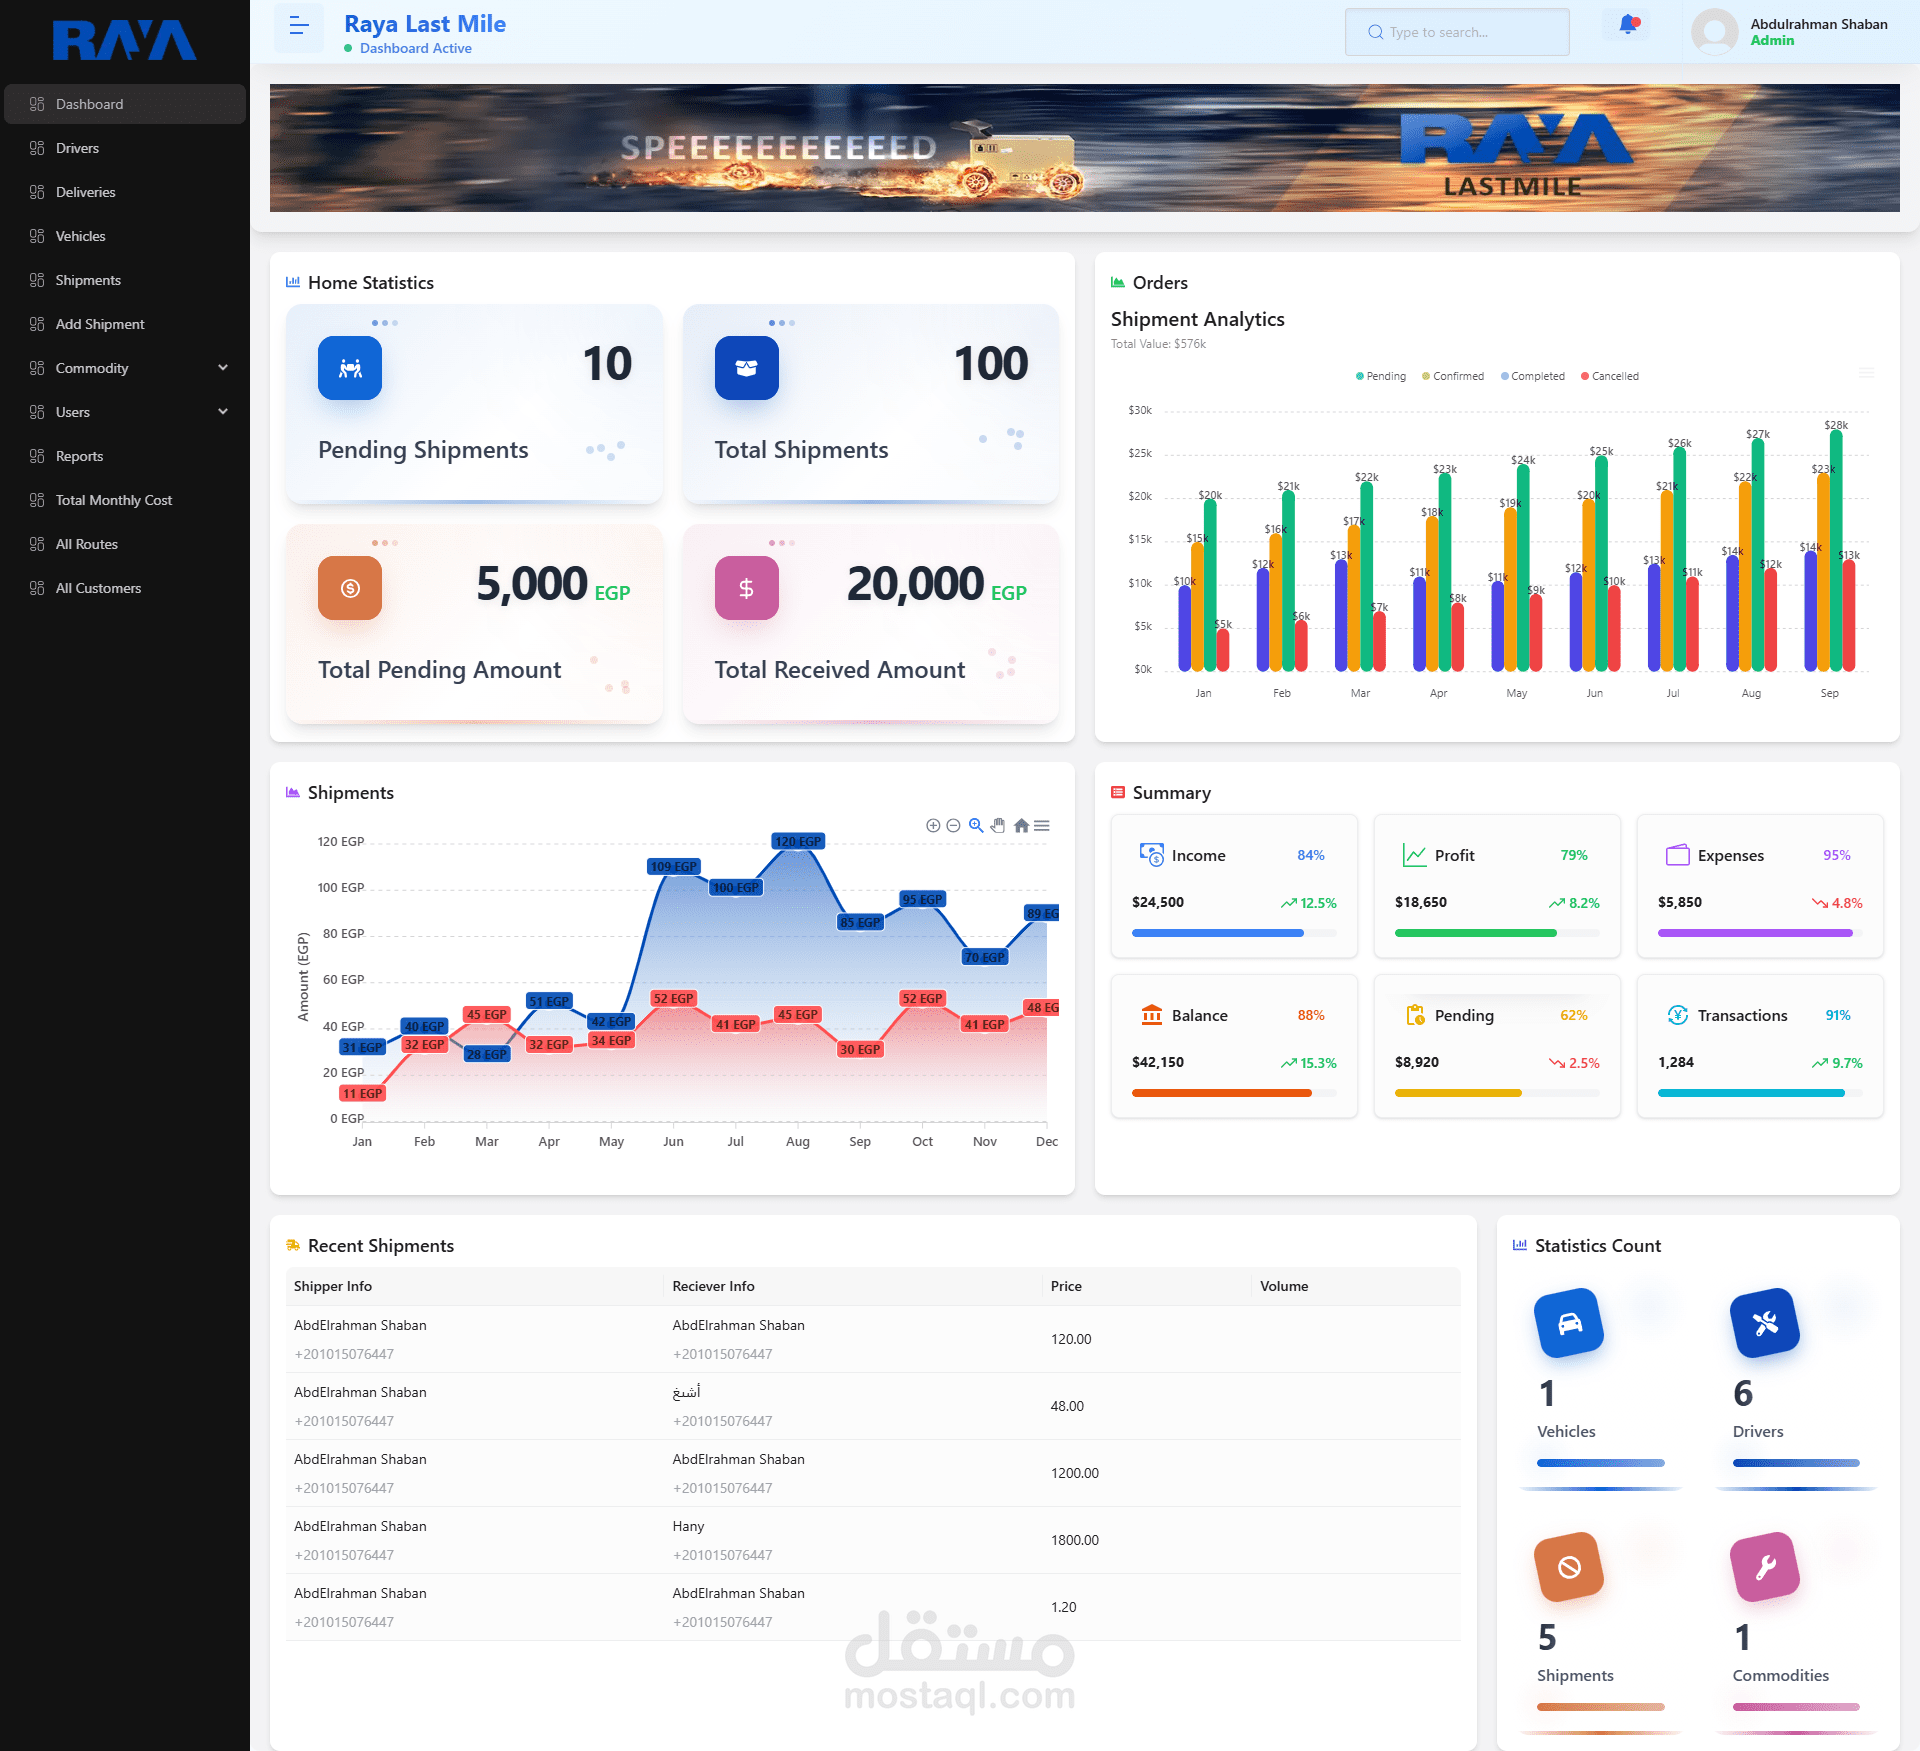The height and width of the screenshot is (1751, 1920).
Task: Toggle the Completed series in chart legend
Action: pyautogui.click(x=1536, y=377)
